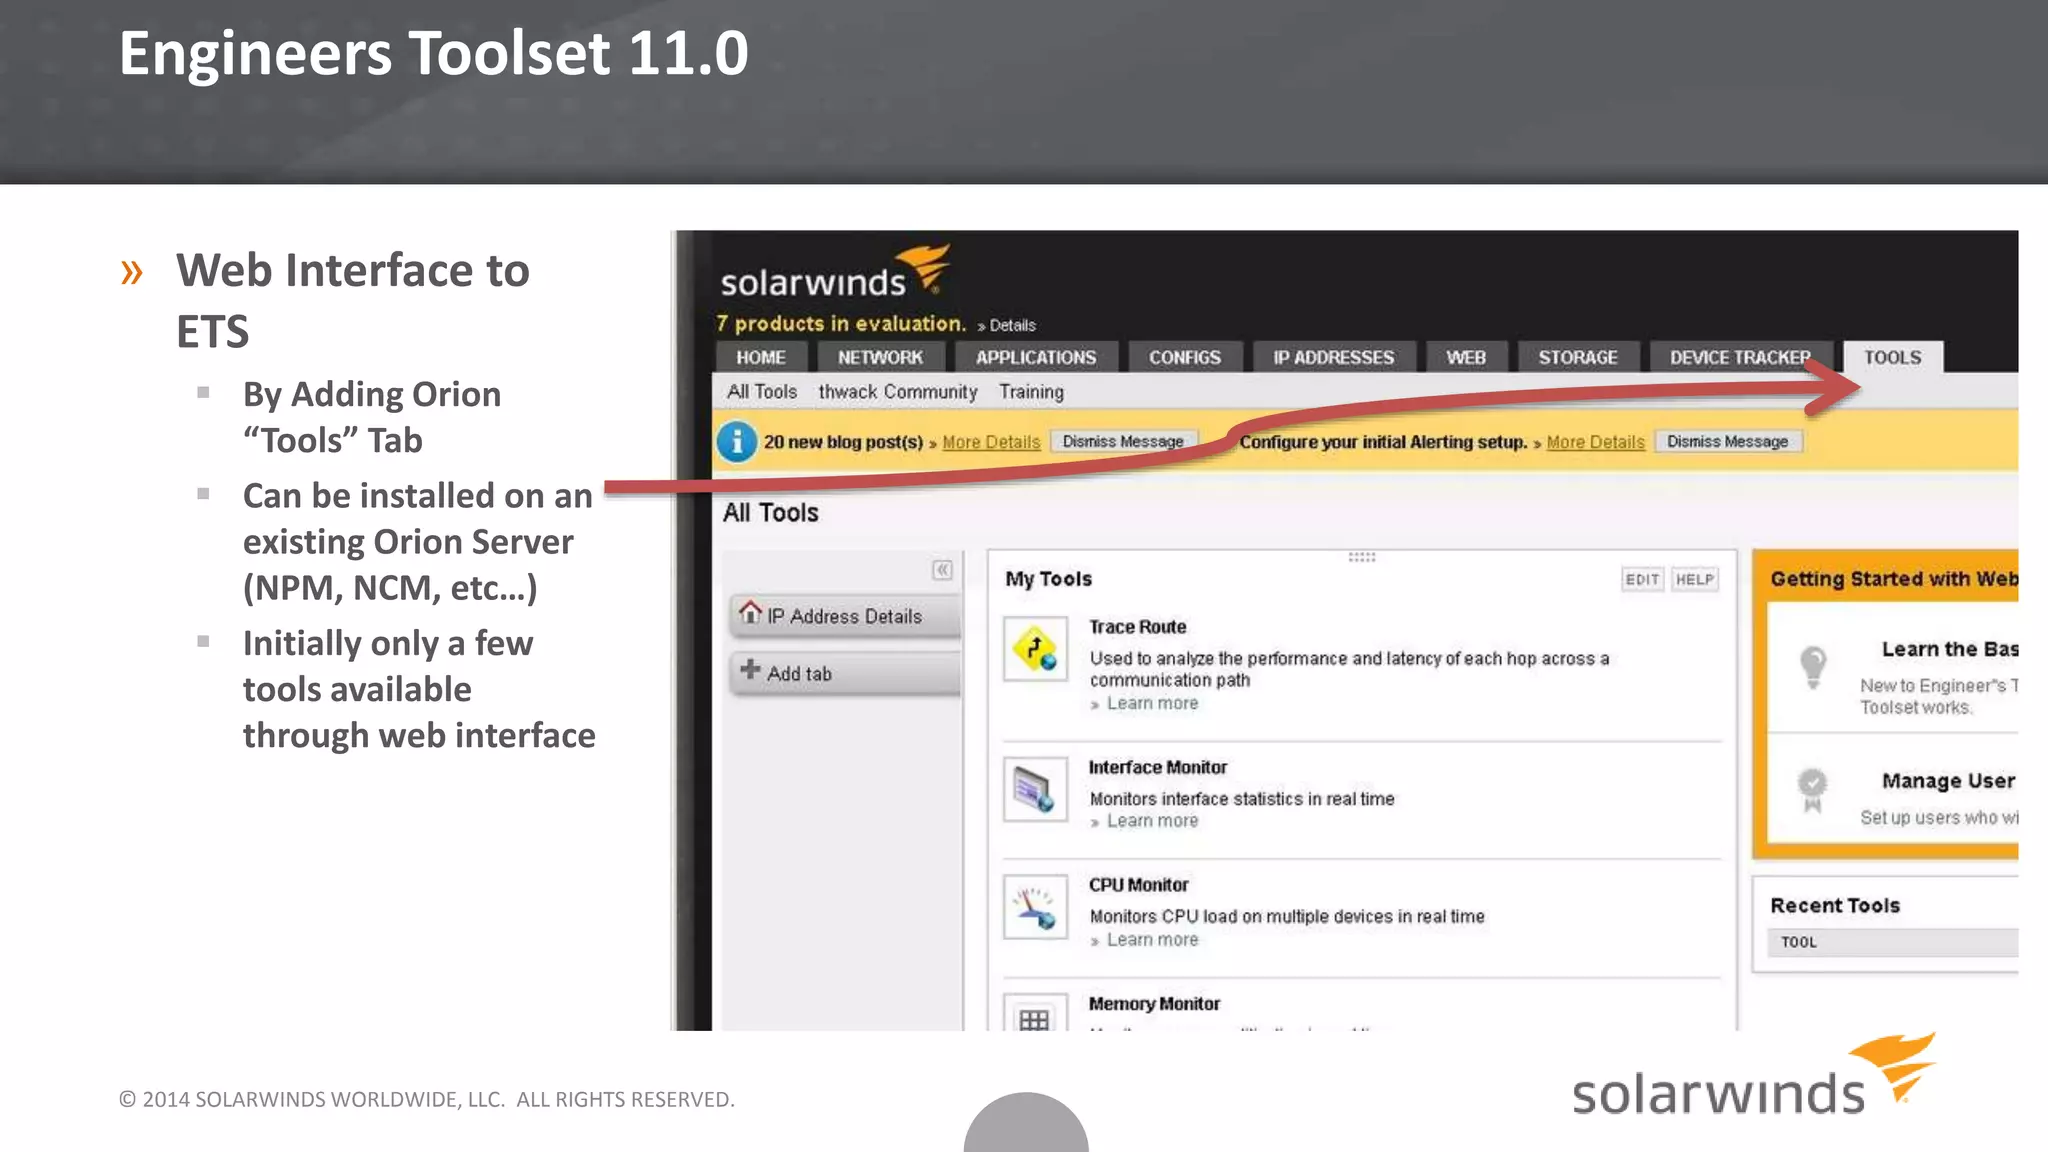Open the IP ADDRESSES tab
Screen dimensions: 2048x1152
coord(1333,357)
